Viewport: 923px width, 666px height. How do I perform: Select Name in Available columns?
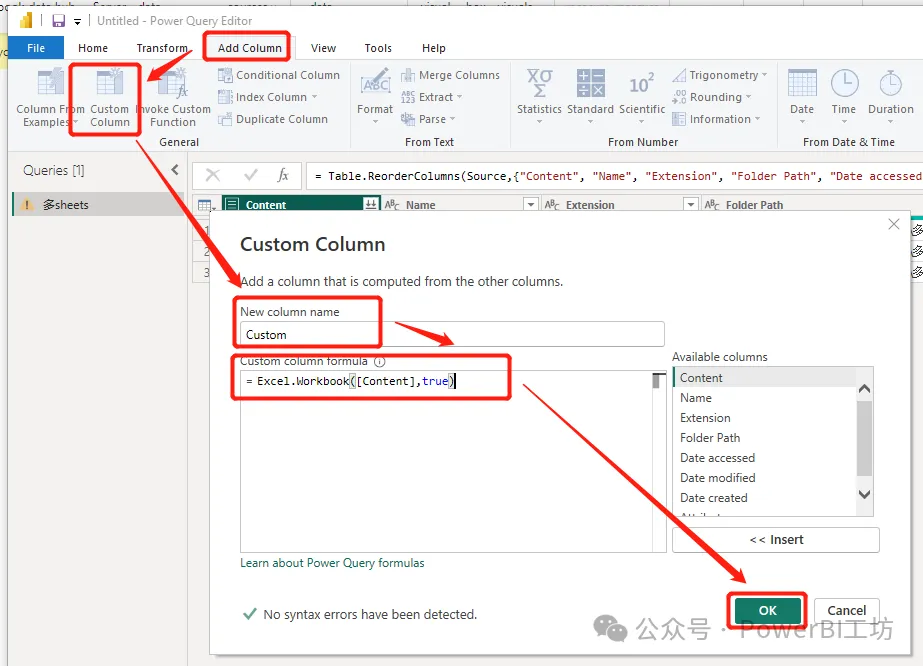765,398
